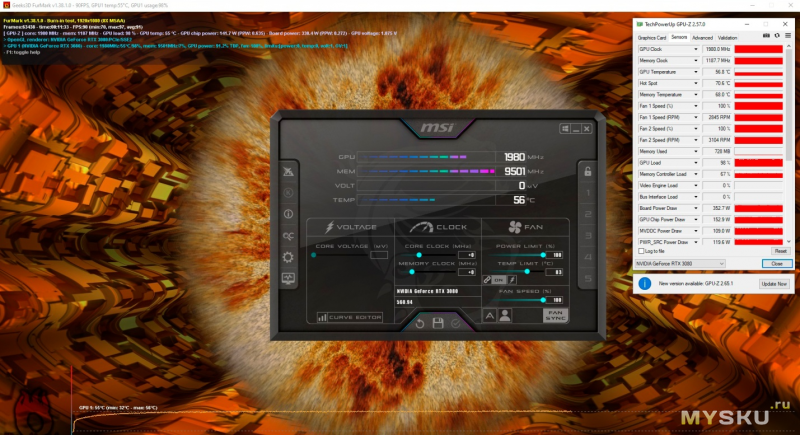Click Update Now in GPU-Z notice
The image size is (800, 435).
(x=774, y=284)
